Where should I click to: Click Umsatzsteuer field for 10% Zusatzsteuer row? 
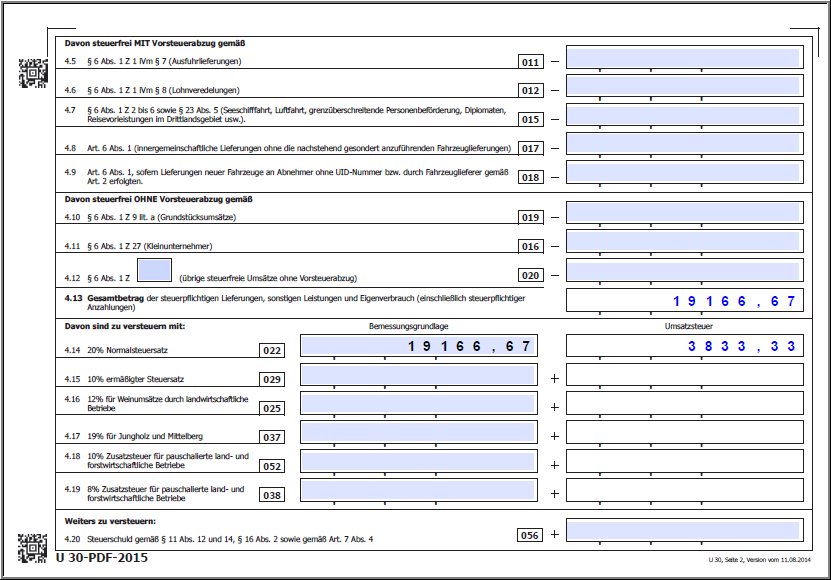click(x=684, y=461)
